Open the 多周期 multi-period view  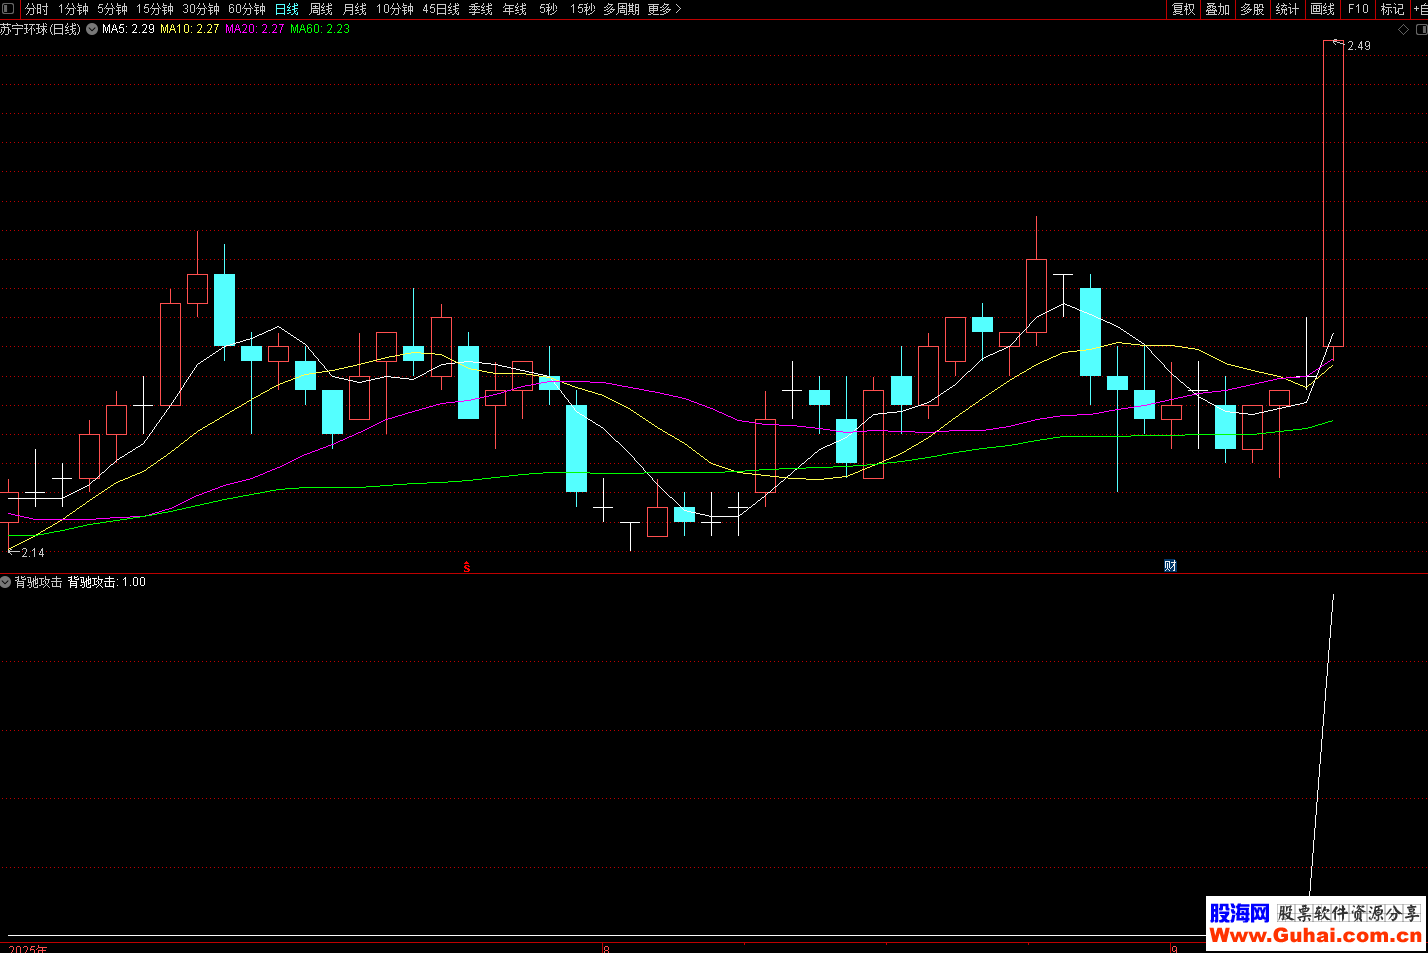coord(621,9)
